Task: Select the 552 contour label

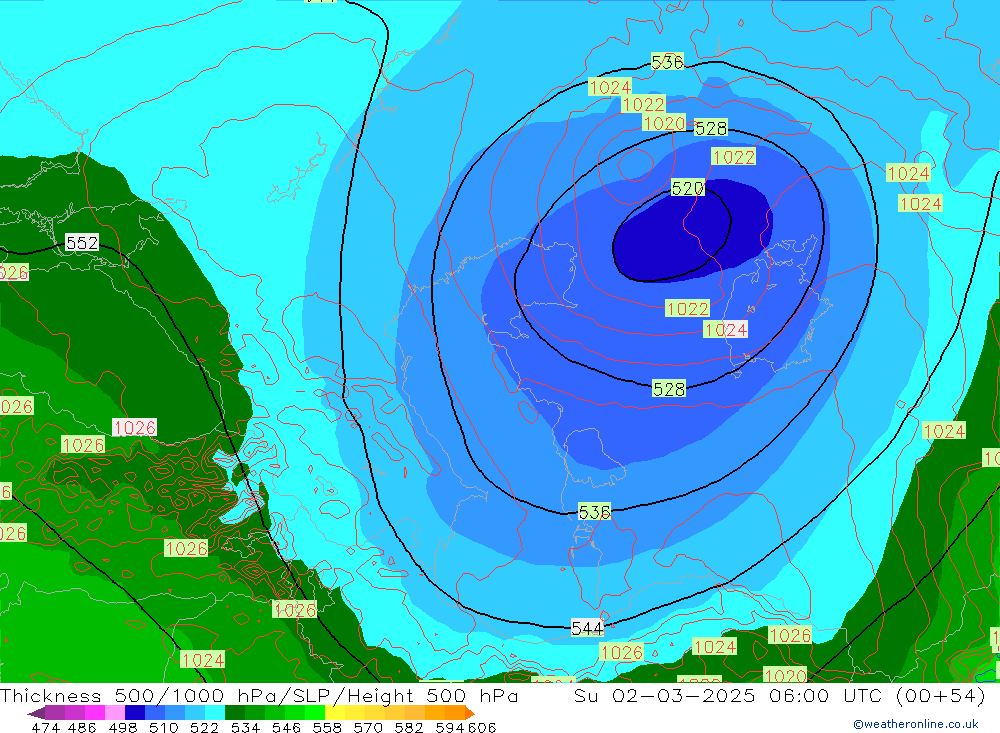Action: pos(82,243)
